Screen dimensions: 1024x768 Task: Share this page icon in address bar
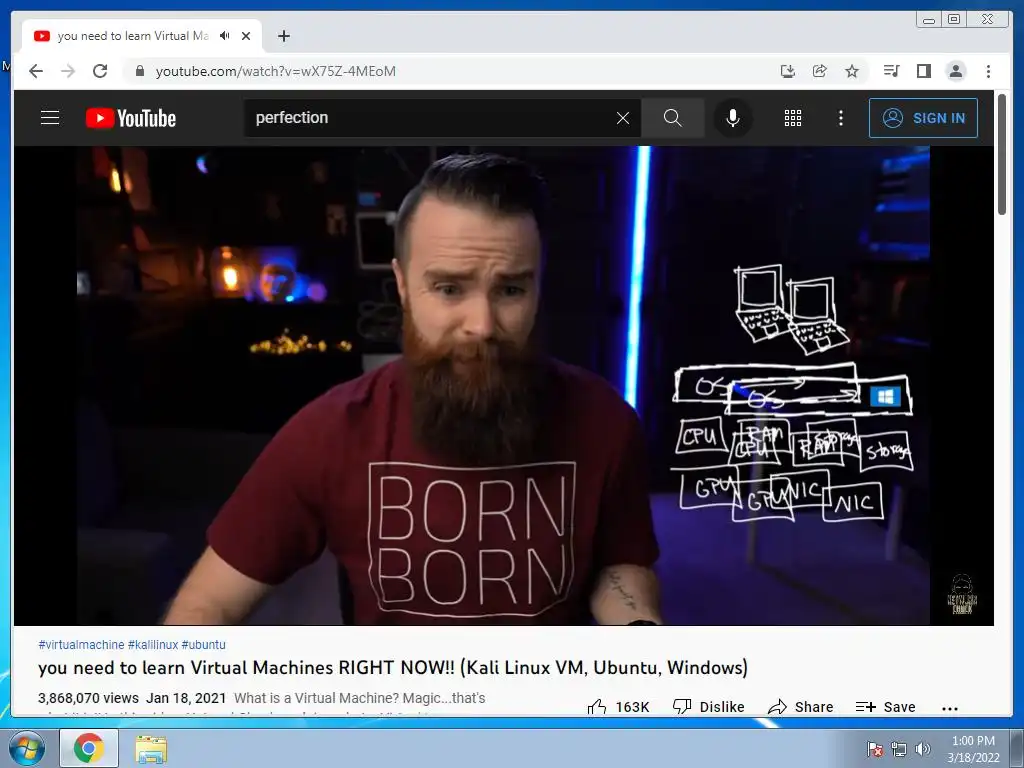(820, 71)
